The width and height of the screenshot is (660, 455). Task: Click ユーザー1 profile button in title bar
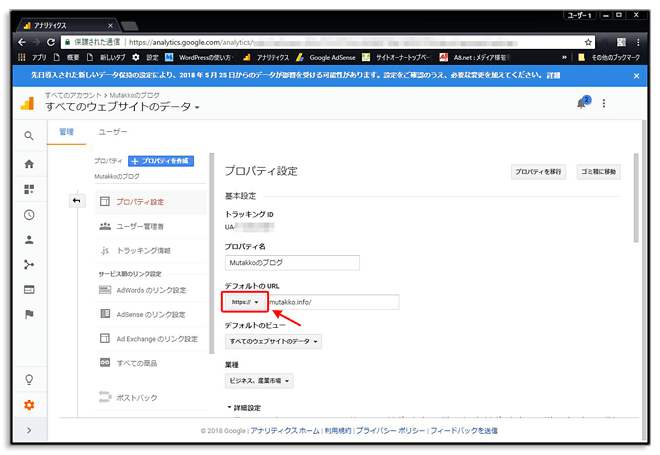pyautogui.click(x=580, y=15)
